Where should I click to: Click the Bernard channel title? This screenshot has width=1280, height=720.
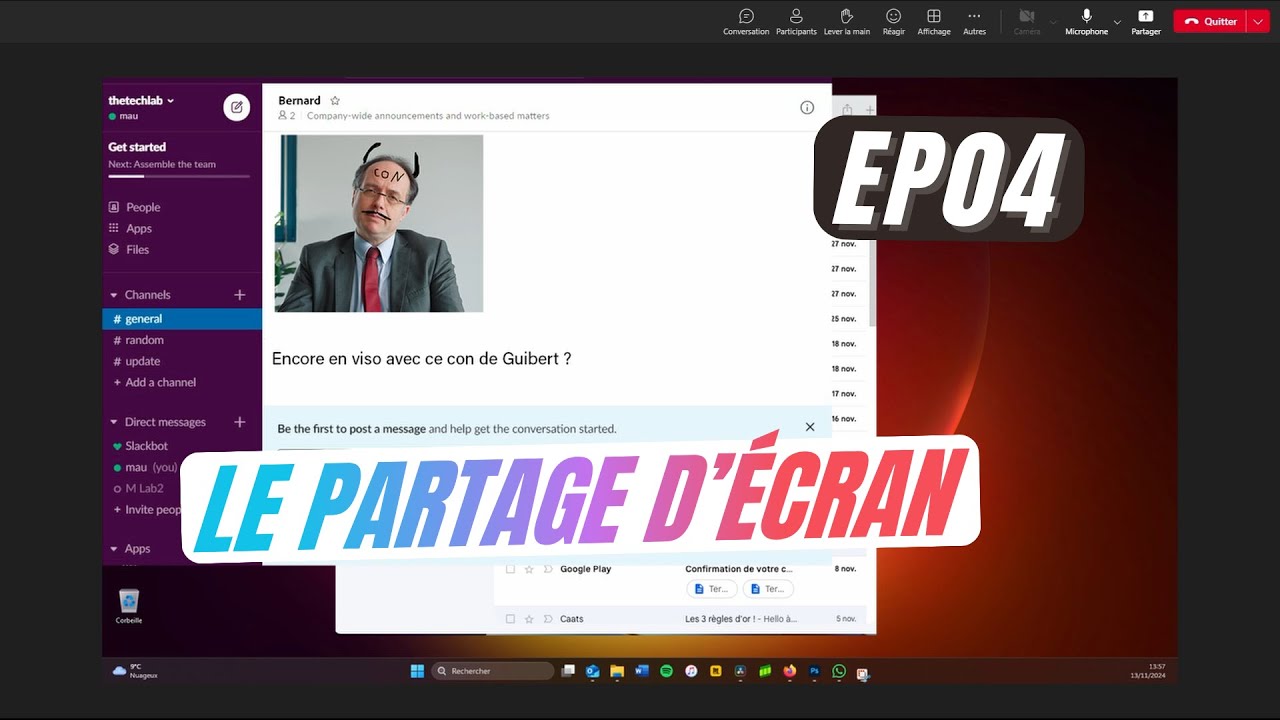(x=299, y=100)
